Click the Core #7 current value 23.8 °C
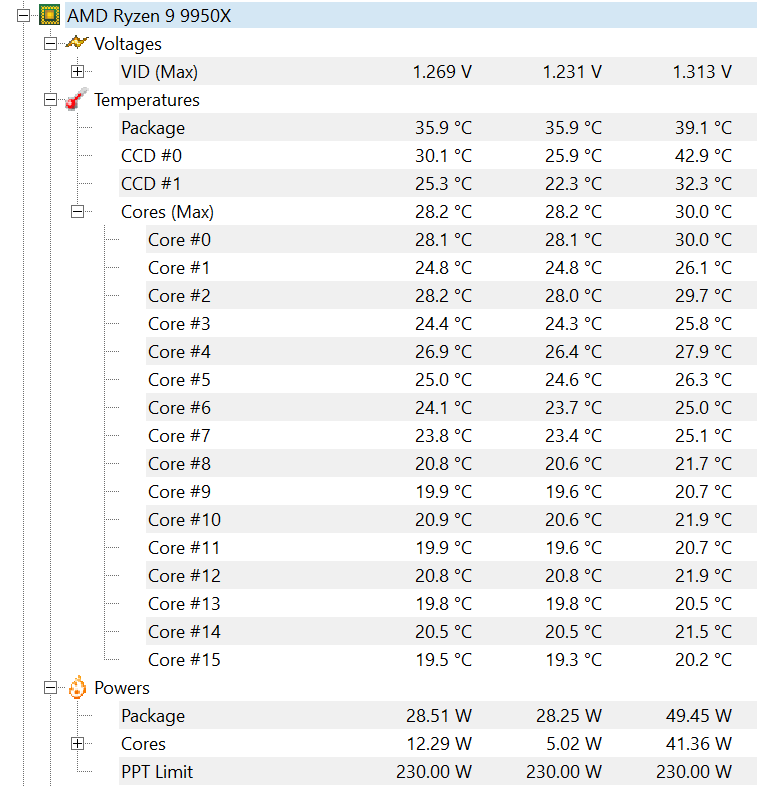Image resolution: width=757 pixels, height=787 pixels. point(443,436)
